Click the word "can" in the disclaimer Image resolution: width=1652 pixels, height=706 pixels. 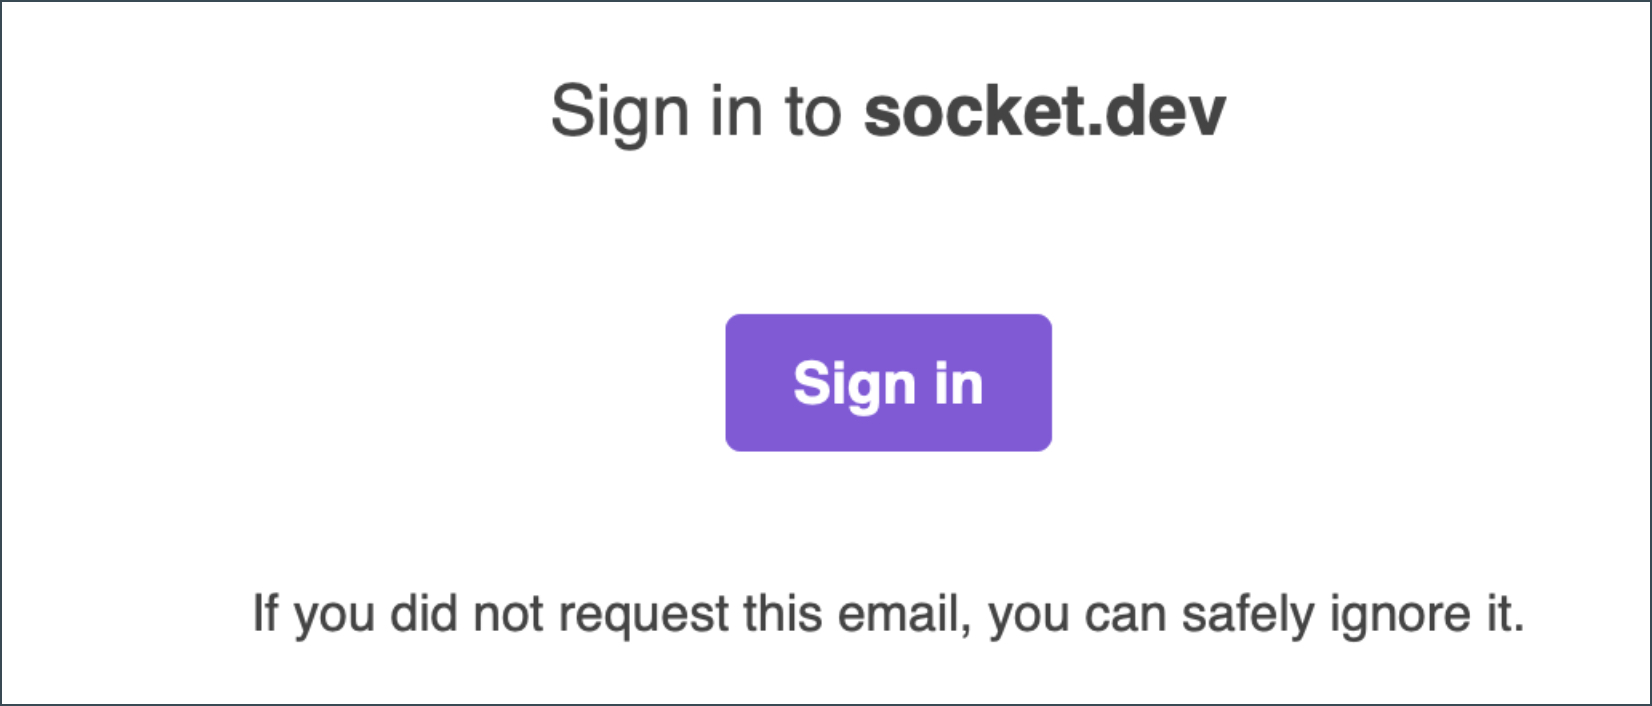pos(1124,613)
